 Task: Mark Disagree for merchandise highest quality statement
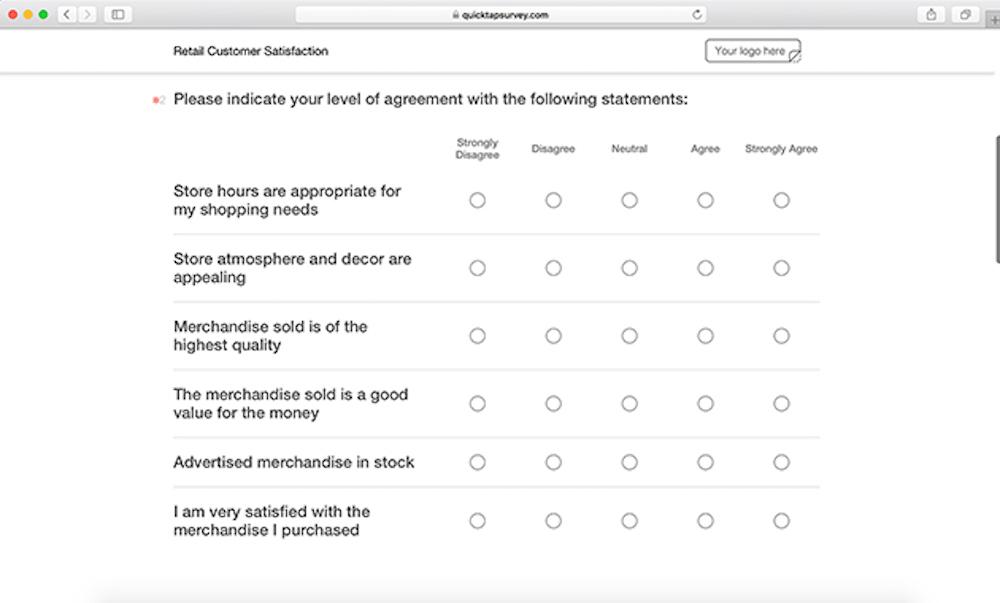553,336
